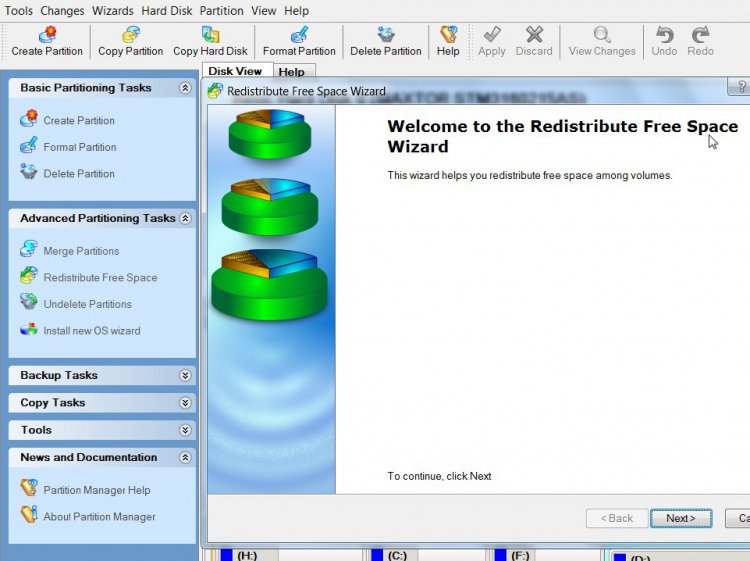The width and height of the screenshot is (750, 561).
Task: Click the Format Partition toolbar icon
Action: [x=299, y=34]
